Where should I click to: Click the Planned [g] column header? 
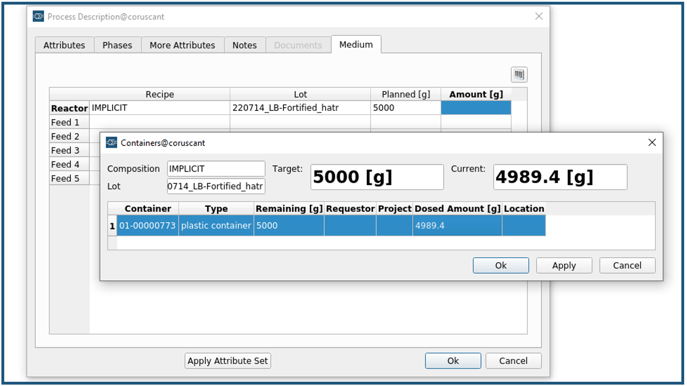tap(406, 94)
